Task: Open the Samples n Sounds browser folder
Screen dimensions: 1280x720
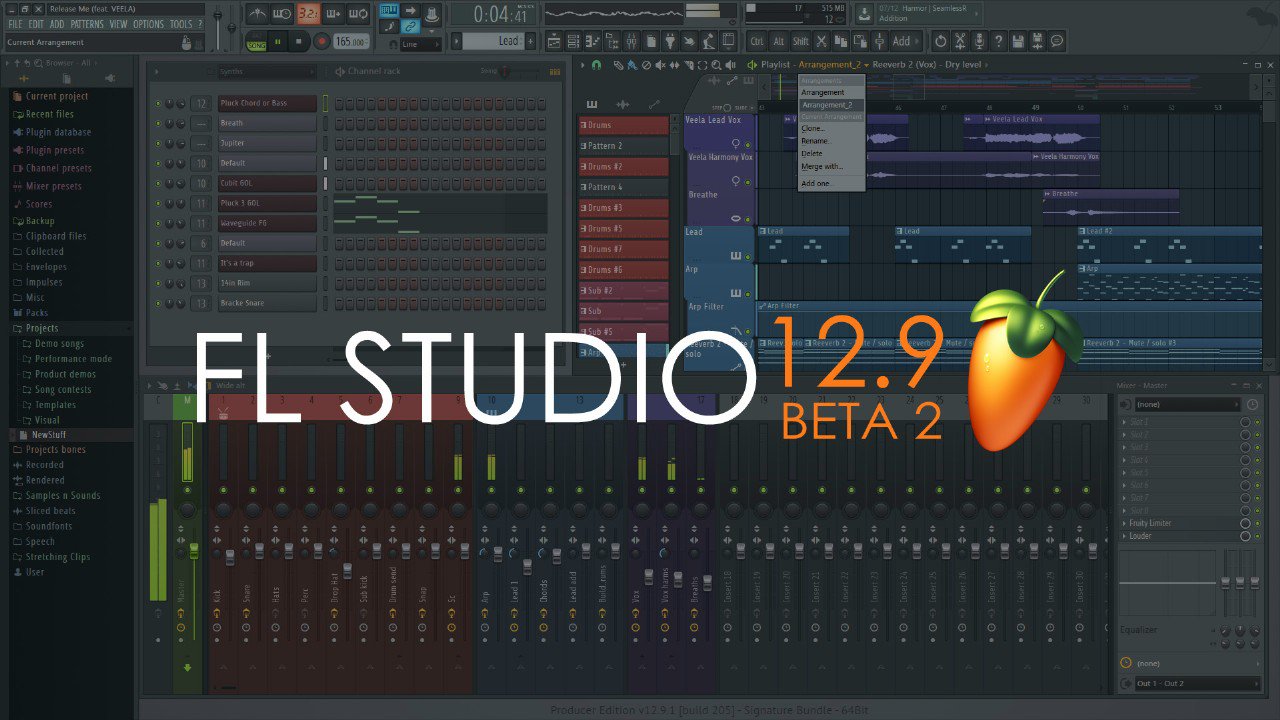Action: (63, 496)
